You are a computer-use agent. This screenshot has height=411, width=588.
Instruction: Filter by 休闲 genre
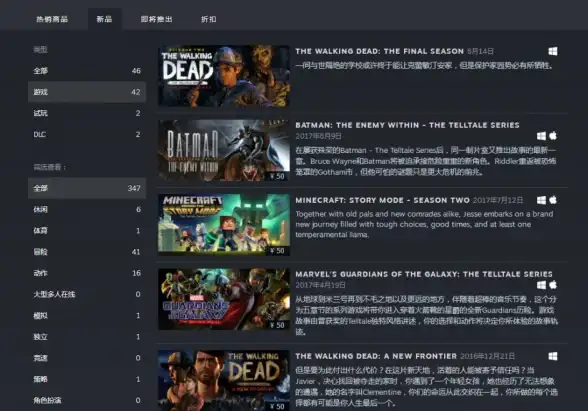[87, 209]
